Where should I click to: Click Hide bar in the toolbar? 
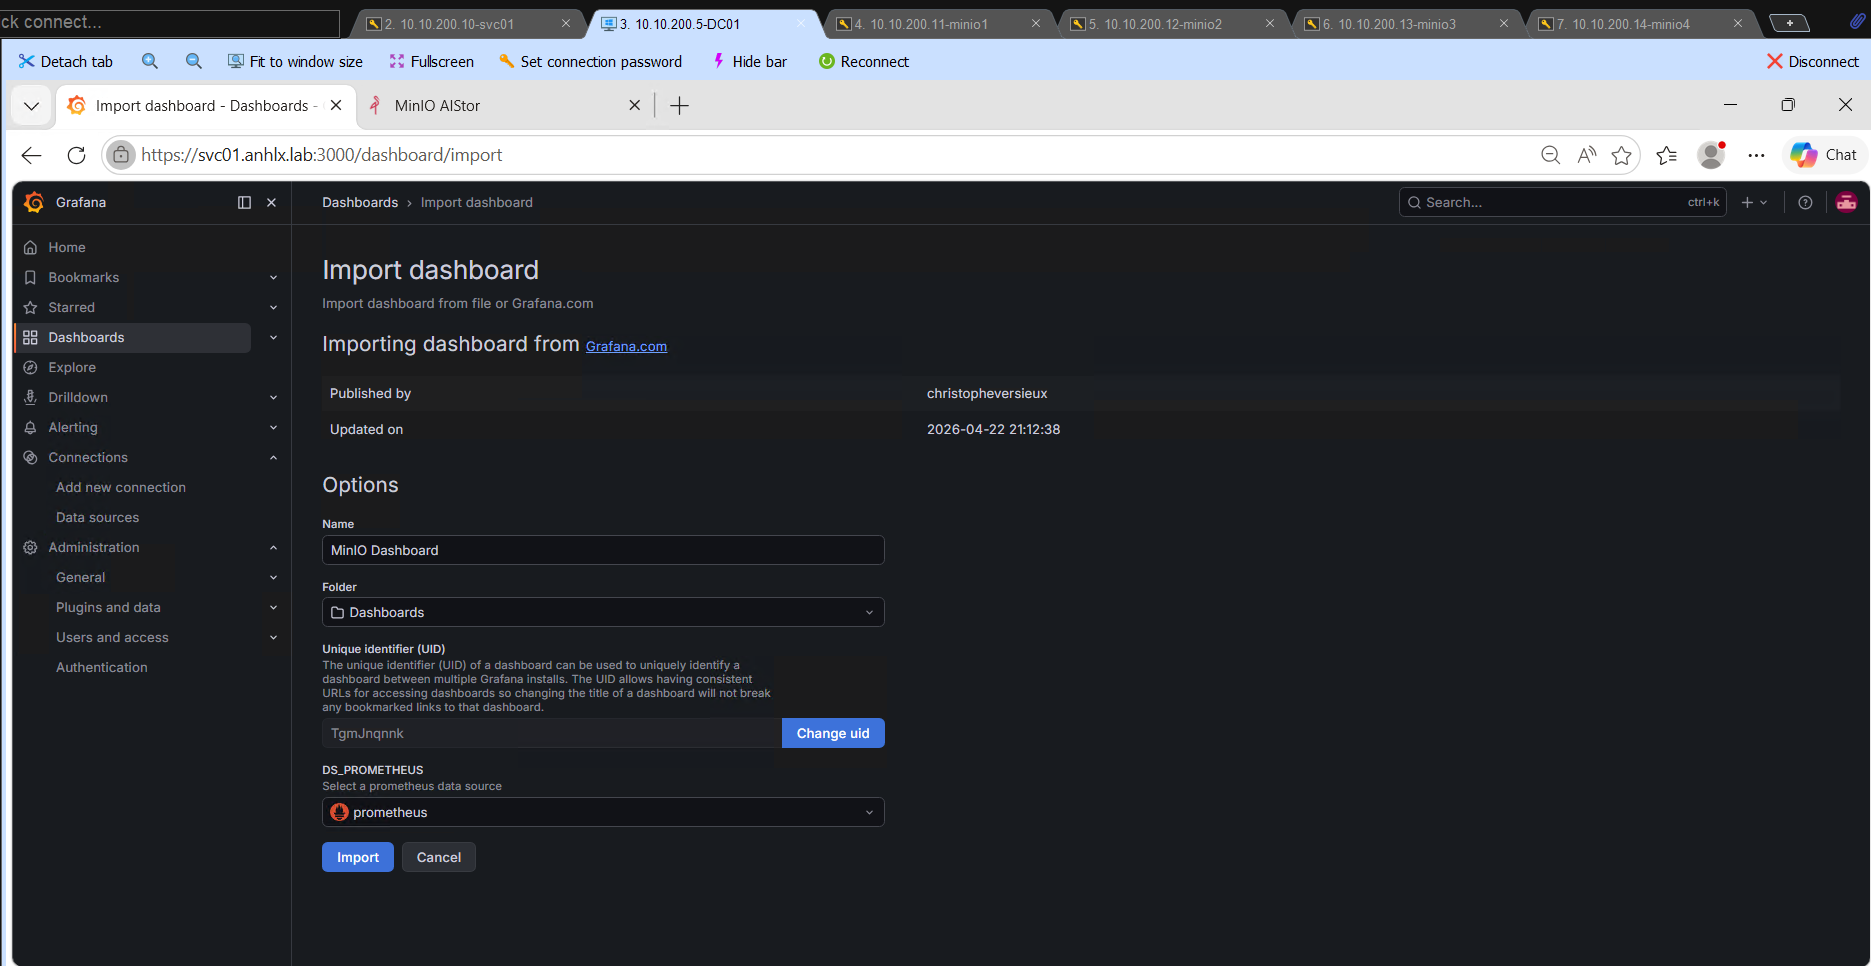(749, 61)
